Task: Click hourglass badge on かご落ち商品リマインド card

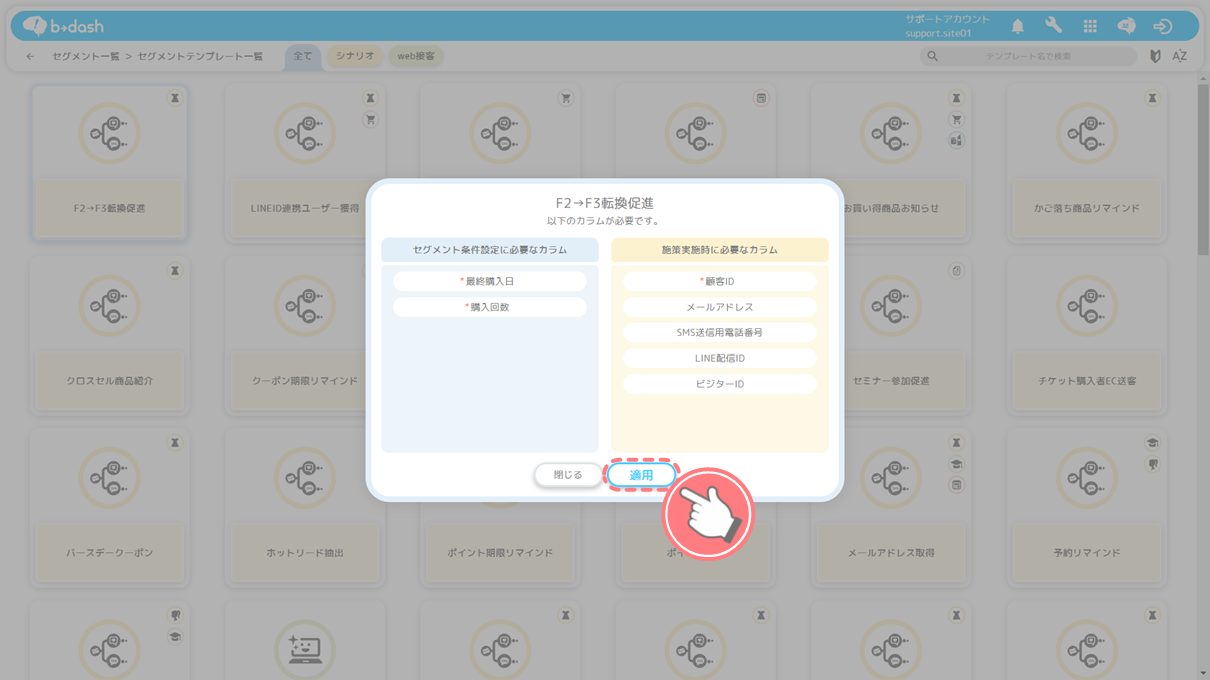Action: pyautogui.click(x=1152, y=99)
